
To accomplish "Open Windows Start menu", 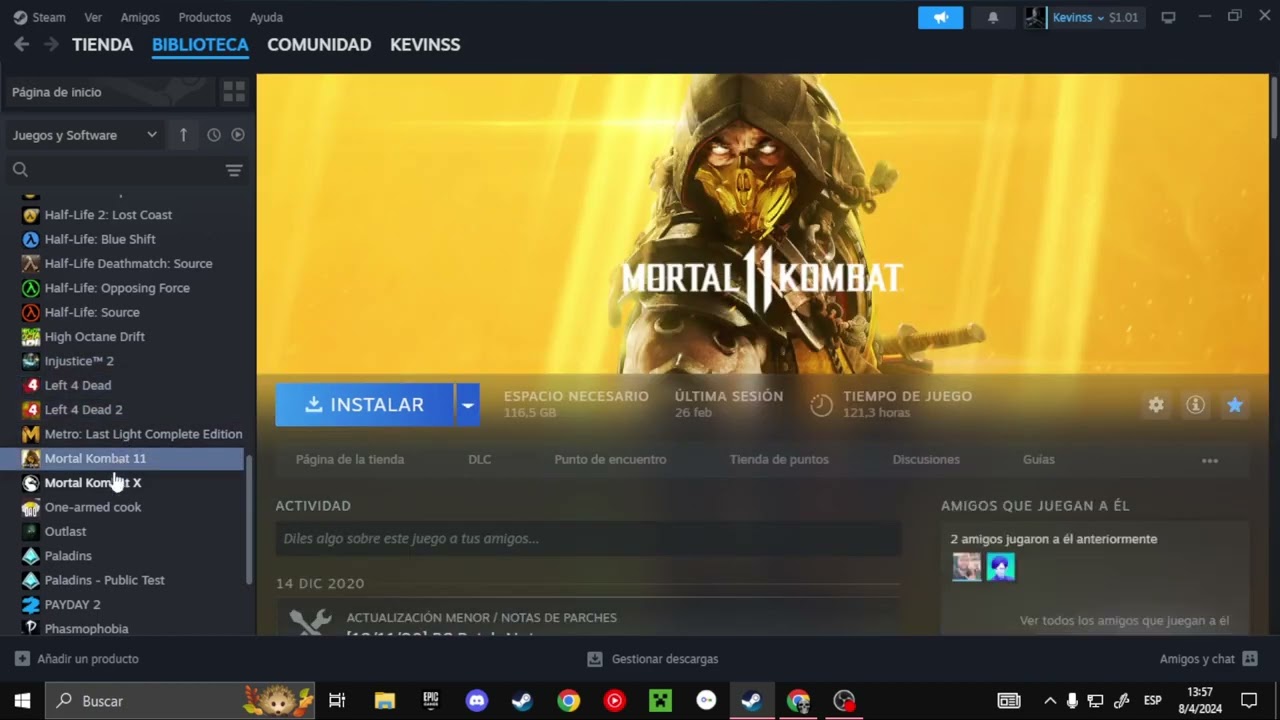I will tap(22, 701).
